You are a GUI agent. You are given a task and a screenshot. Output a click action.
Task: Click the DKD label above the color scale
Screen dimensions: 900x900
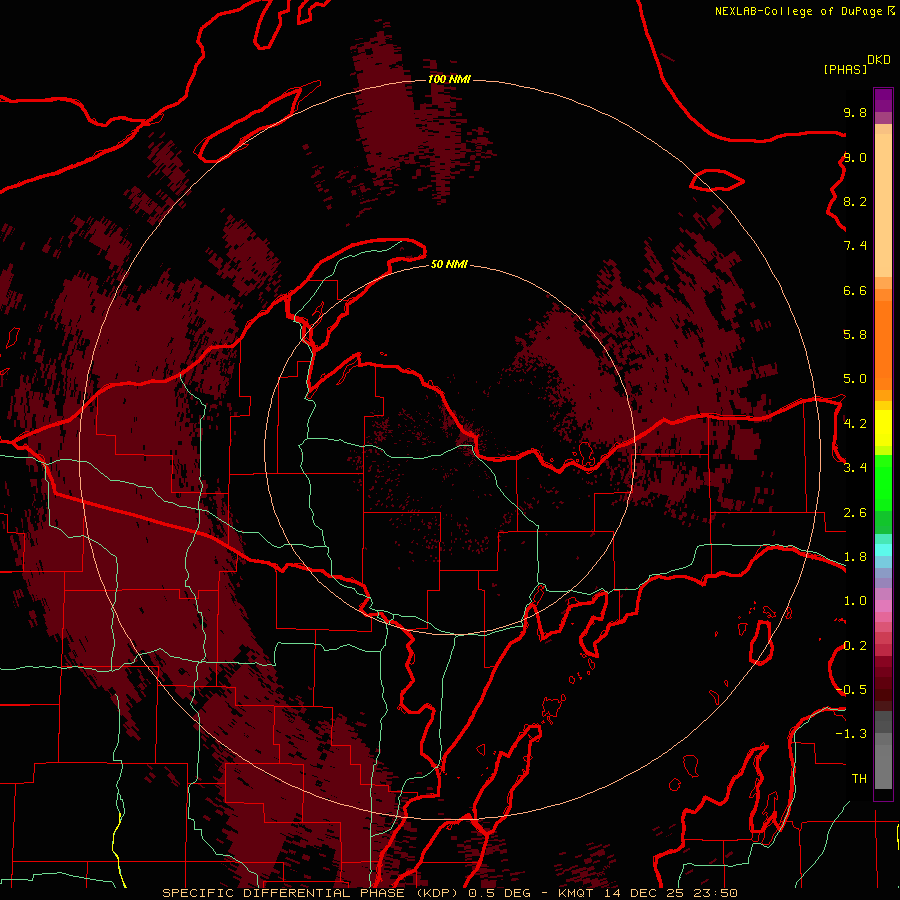pos(879,60)
